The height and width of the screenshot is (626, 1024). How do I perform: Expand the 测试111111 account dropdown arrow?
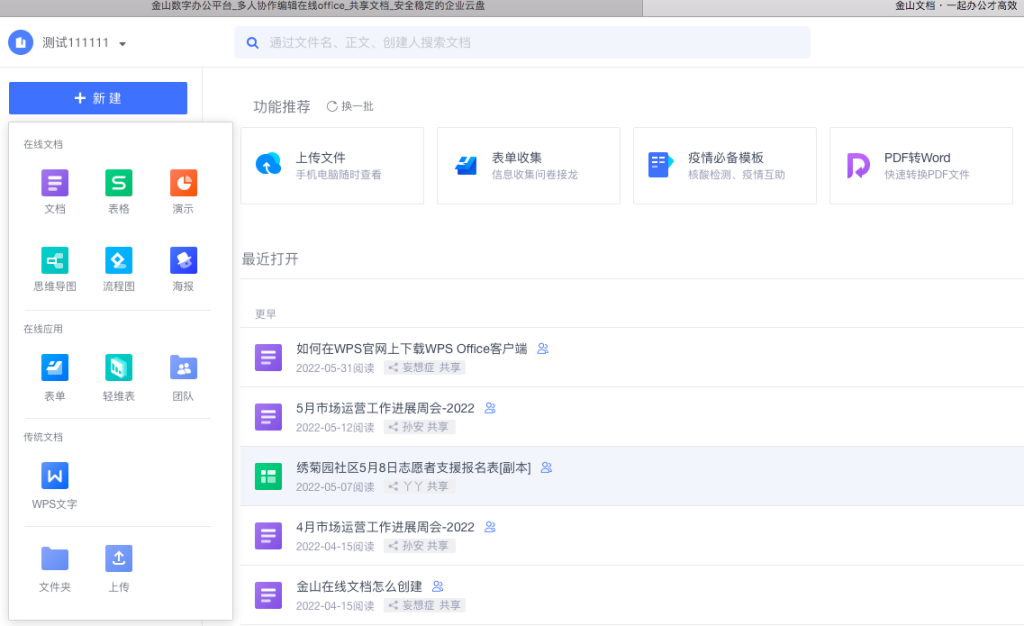click(x=122, y=44)
